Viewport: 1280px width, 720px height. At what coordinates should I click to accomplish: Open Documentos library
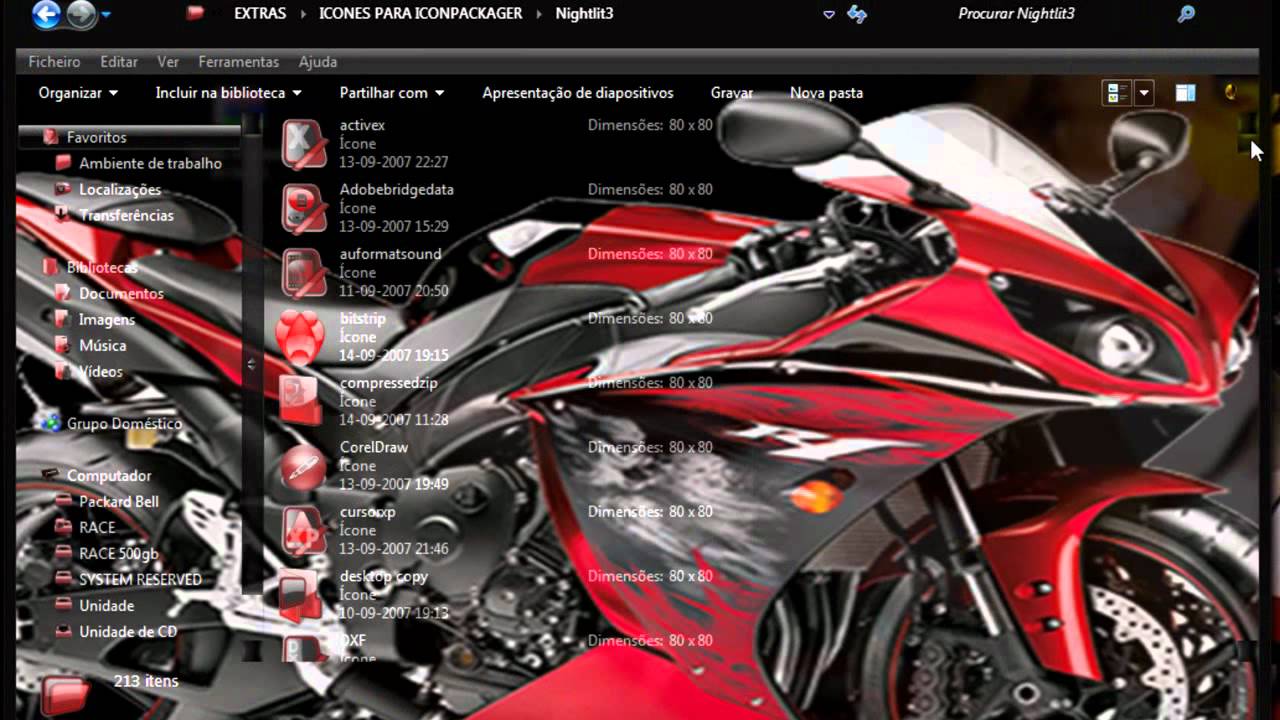click(x=121, y=293)
